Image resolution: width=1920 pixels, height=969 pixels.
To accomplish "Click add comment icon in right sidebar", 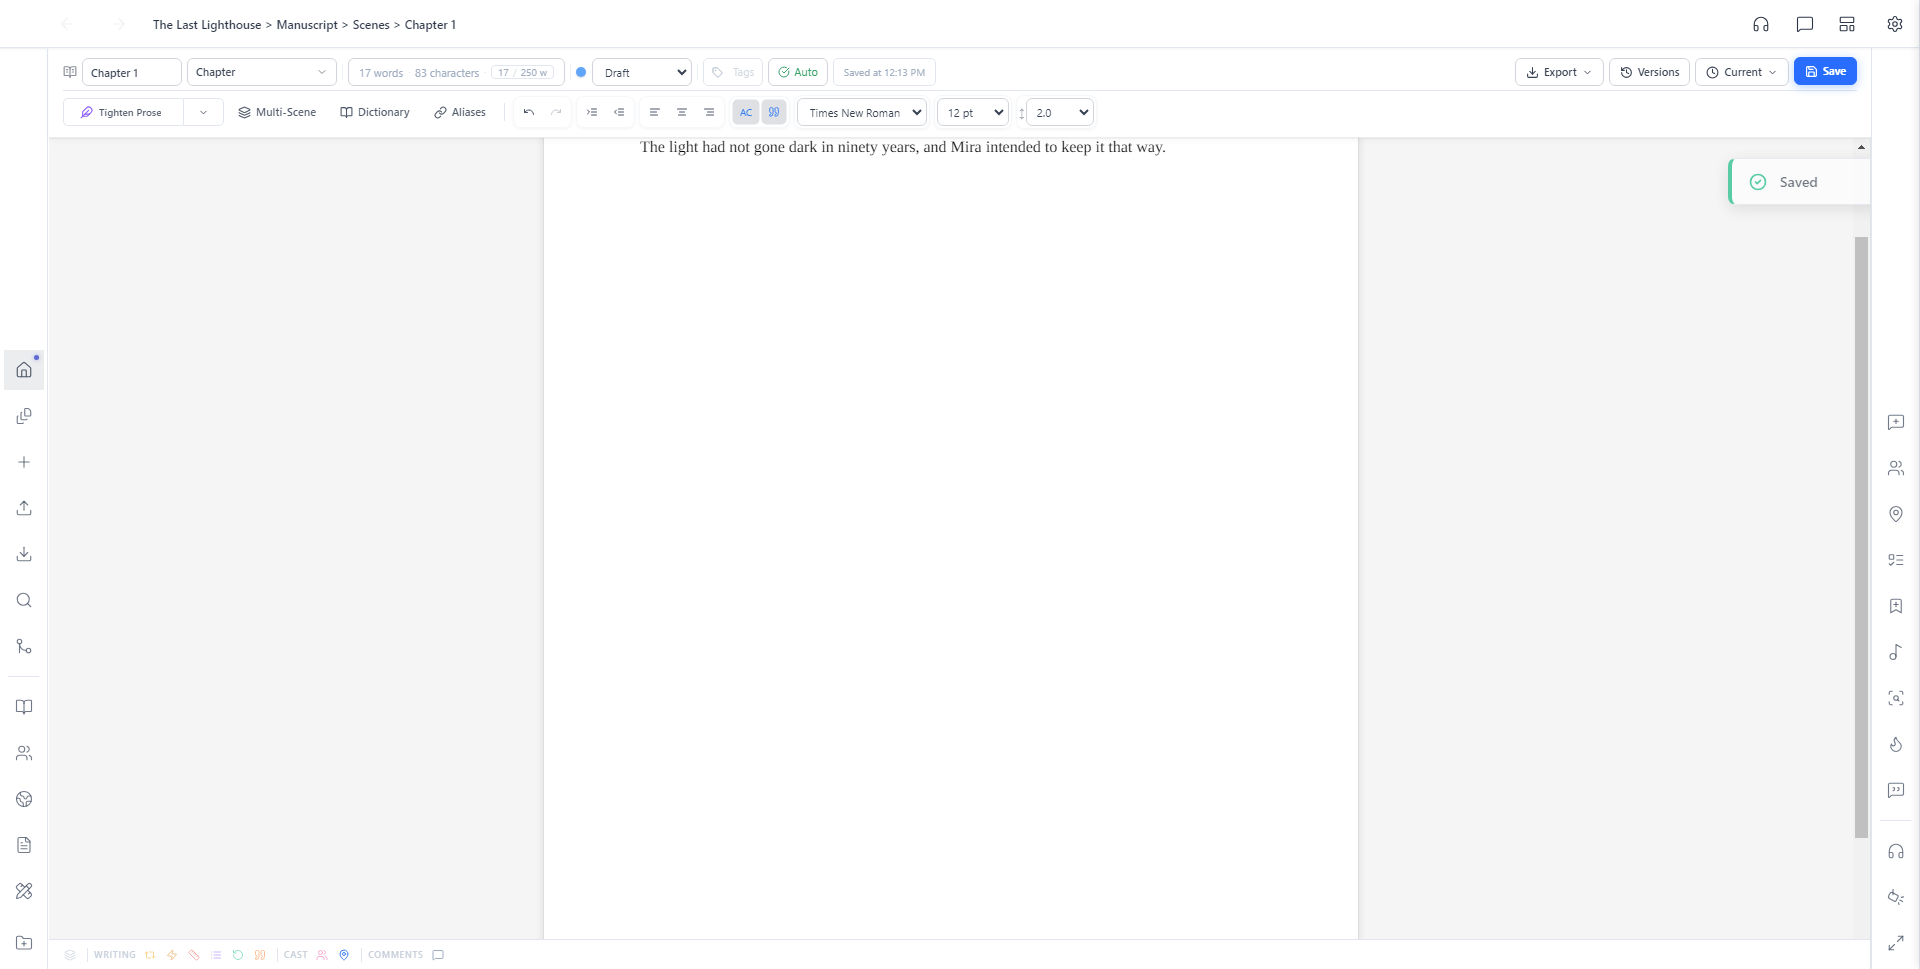I will coord(1896,422).
